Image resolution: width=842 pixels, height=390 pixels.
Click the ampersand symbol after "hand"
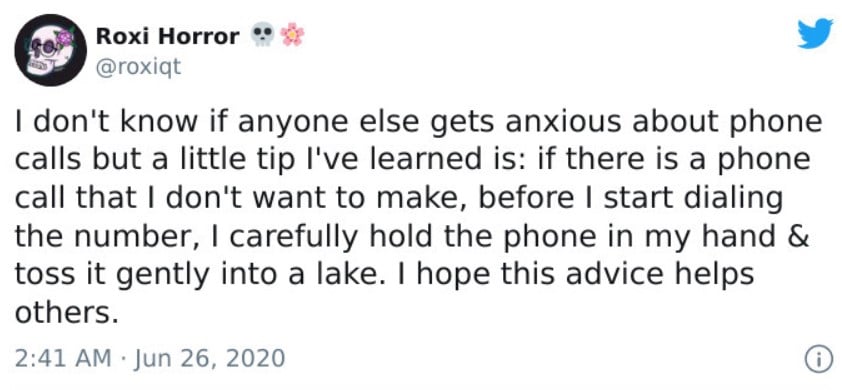799,237
